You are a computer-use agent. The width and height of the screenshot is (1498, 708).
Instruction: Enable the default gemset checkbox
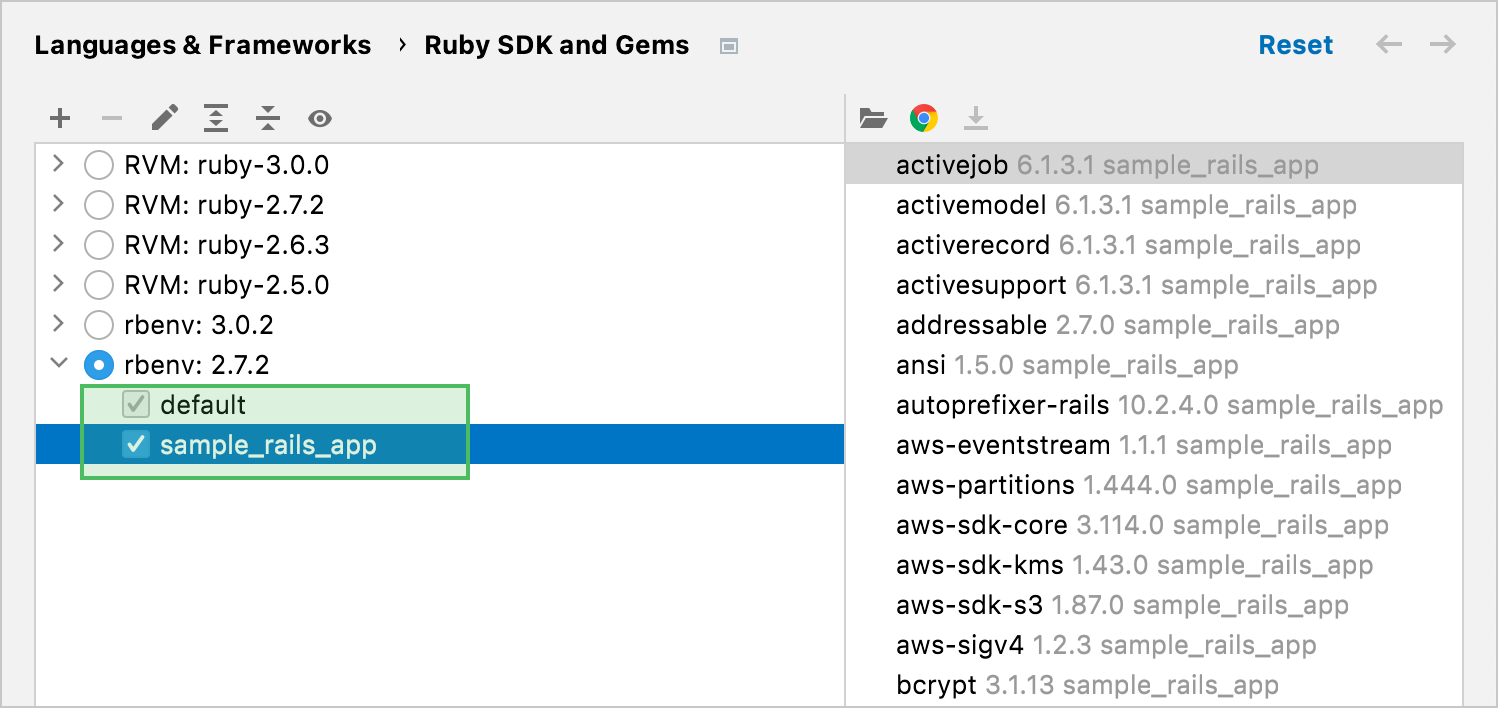pyautogui.click(x=136, y=405)
